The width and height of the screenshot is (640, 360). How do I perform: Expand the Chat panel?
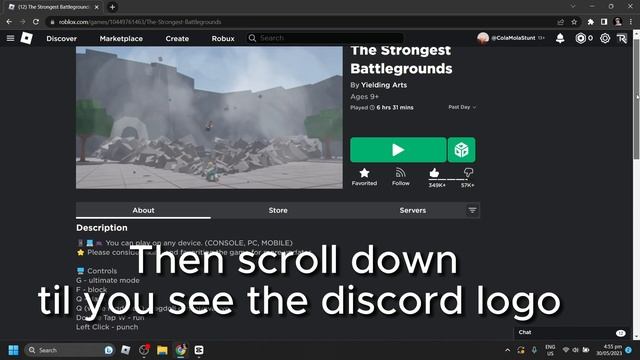click(571, 333)
